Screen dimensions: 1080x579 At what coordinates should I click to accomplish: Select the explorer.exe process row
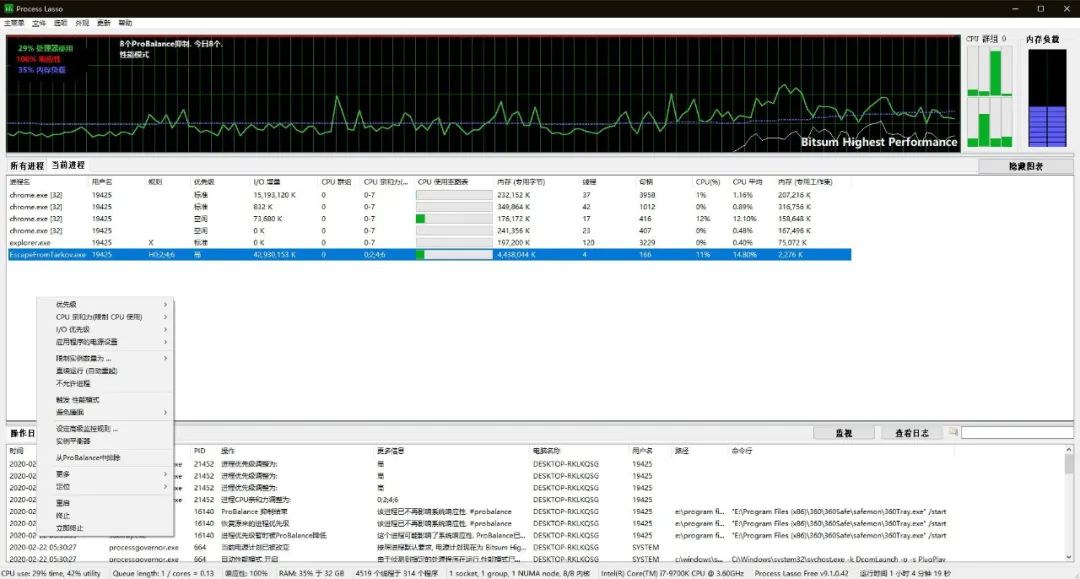click(429, 242)
